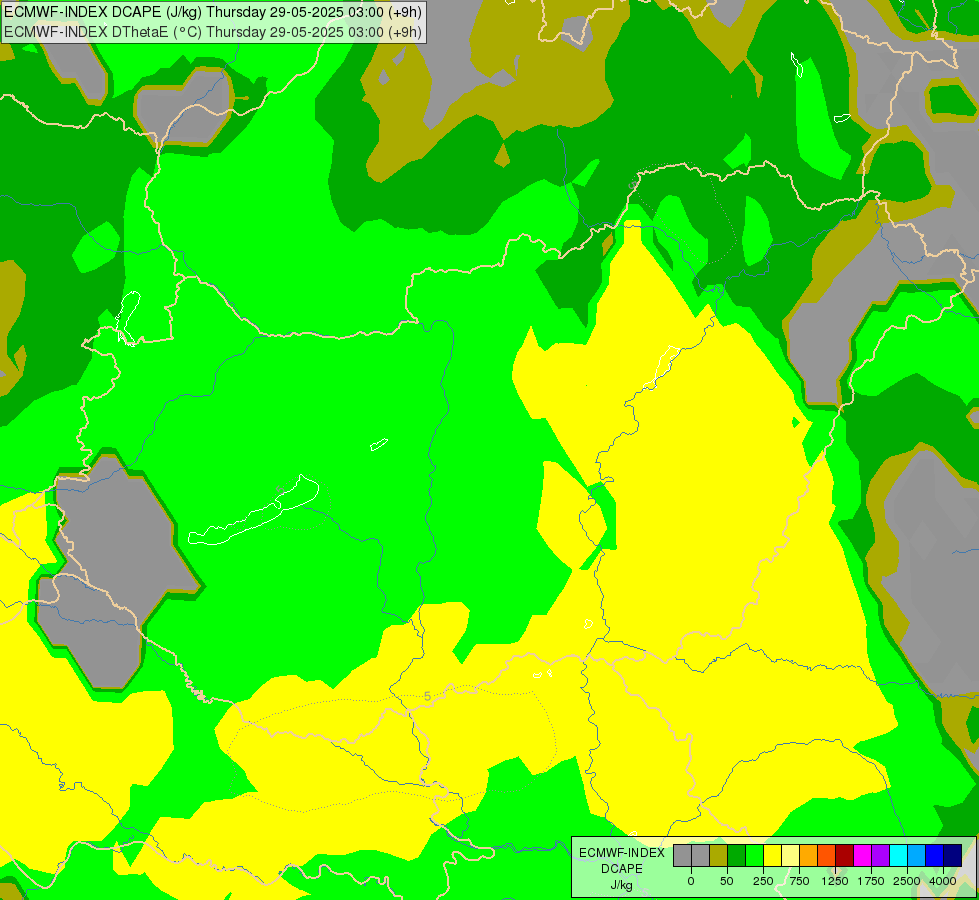Select the red-orange legend swatch
Screen dimensions: 979x900
click(x=827, y=856)
